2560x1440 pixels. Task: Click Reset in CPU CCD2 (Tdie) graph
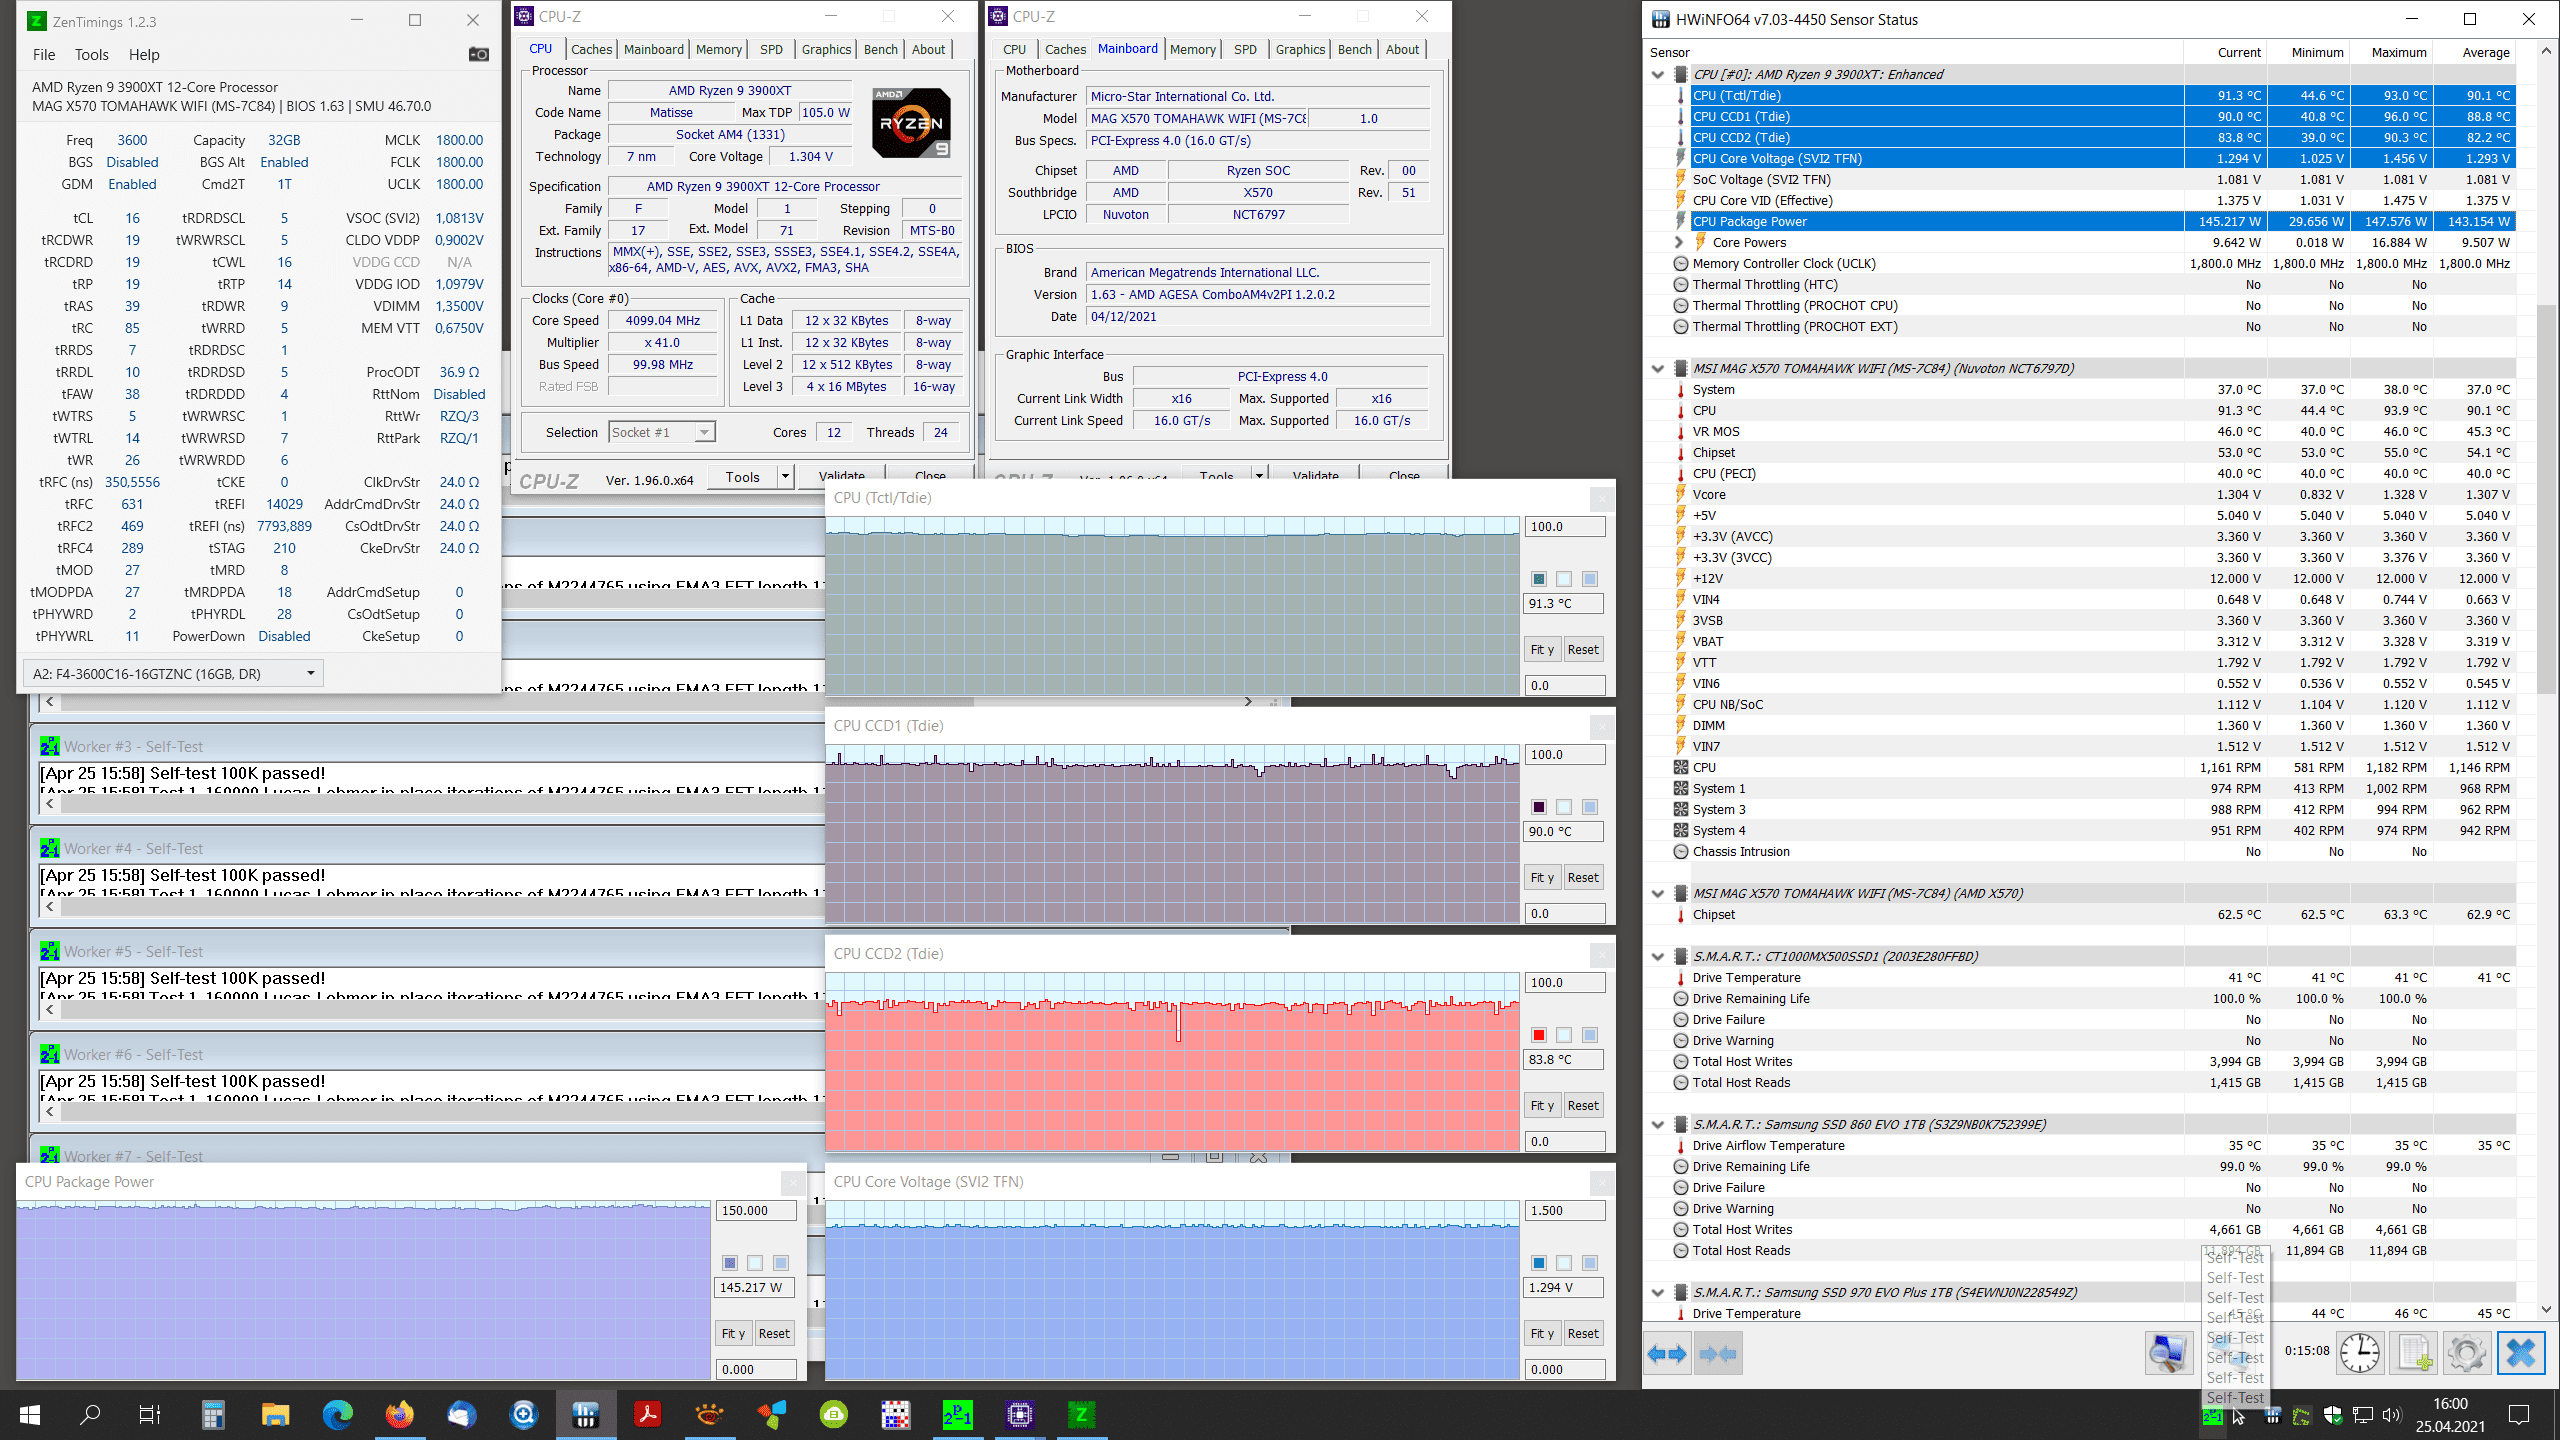pos(1583,1105)
